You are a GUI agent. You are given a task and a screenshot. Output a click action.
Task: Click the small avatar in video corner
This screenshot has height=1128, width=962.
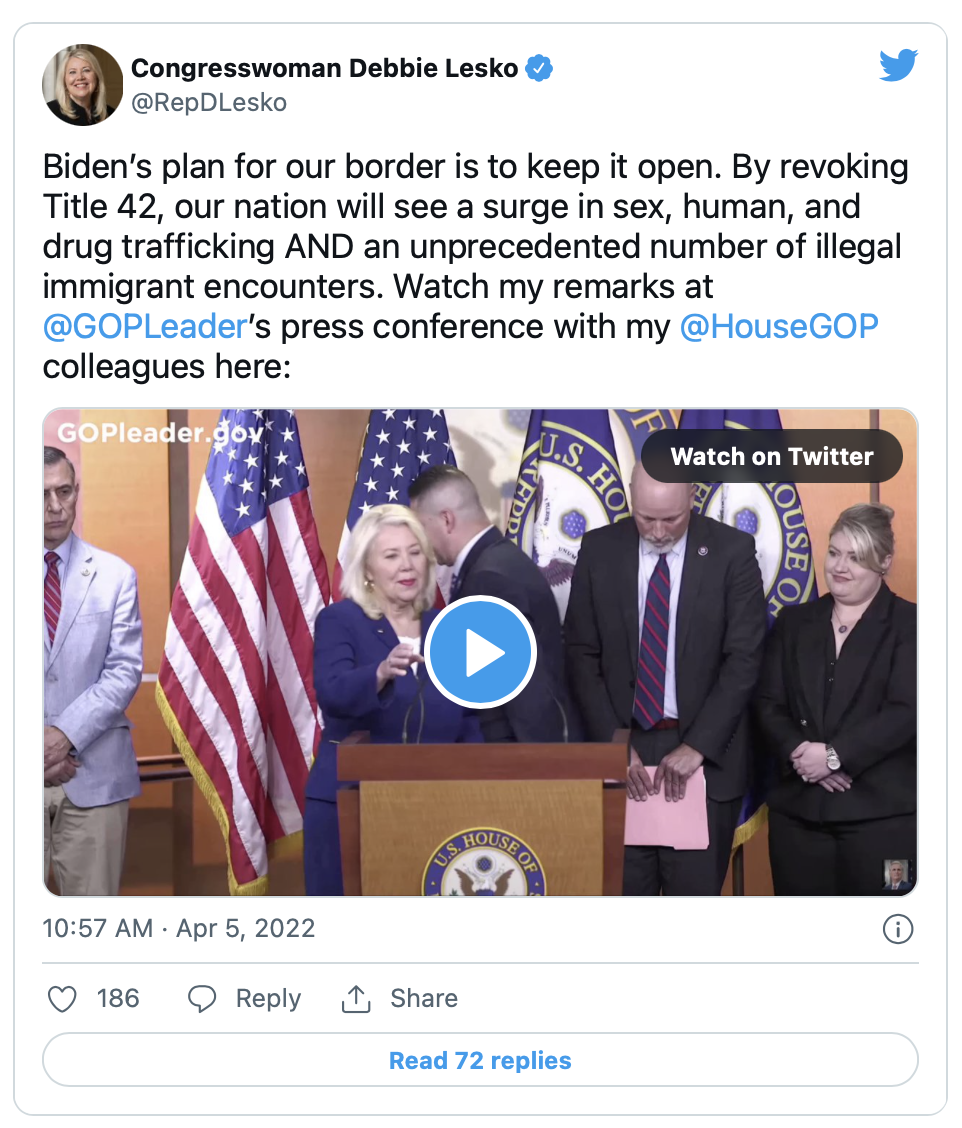tap(897, 875)
